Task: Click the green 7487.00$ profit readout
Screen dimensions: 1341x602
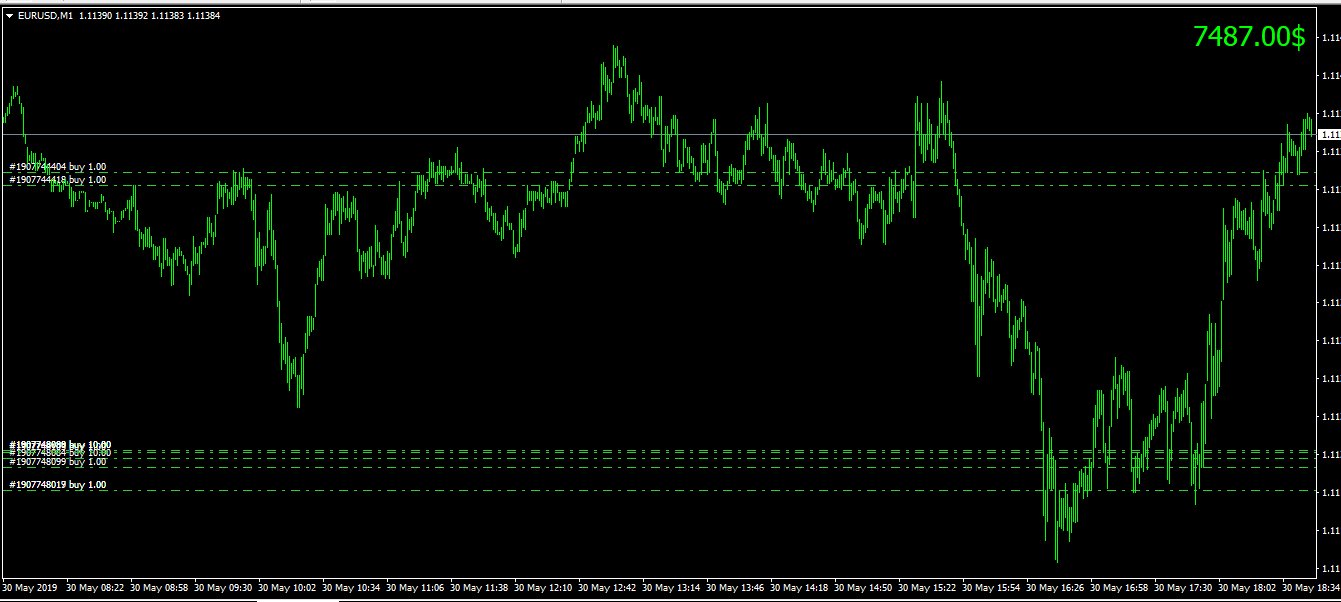Action: [1249, 37]
